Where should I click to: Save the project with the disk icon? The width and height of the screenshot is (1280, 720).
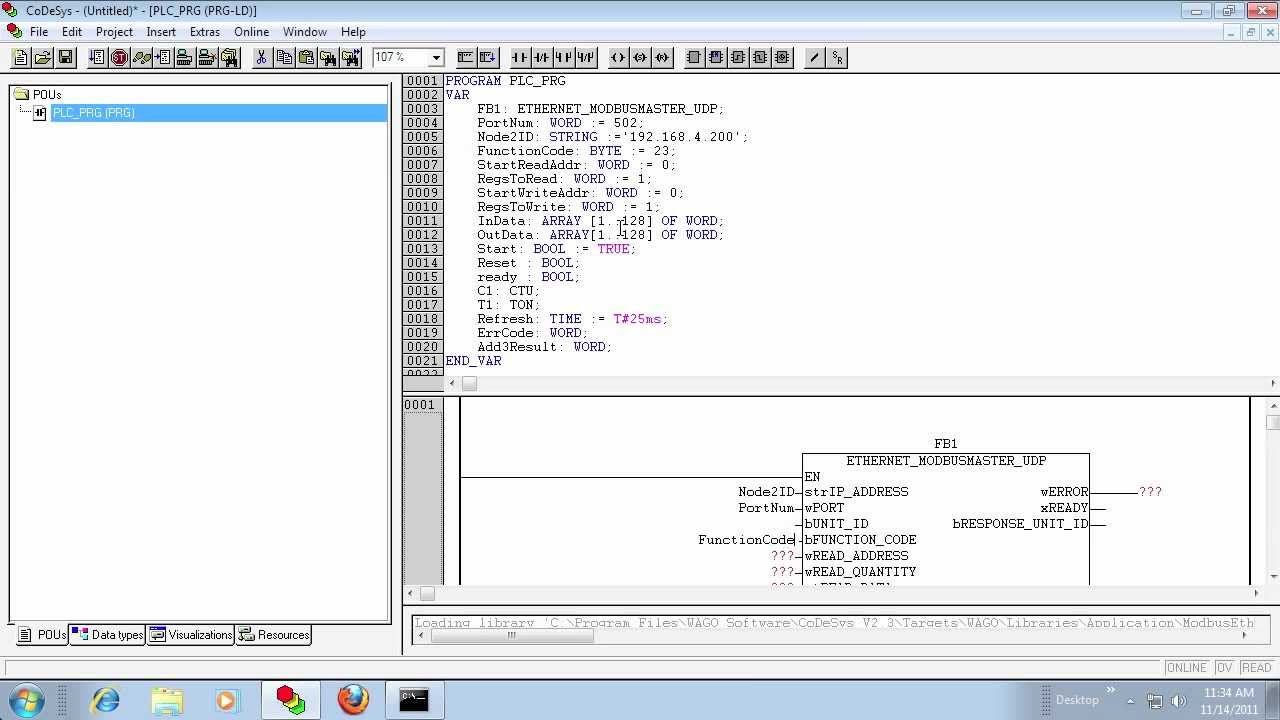(x=66, y=58)
